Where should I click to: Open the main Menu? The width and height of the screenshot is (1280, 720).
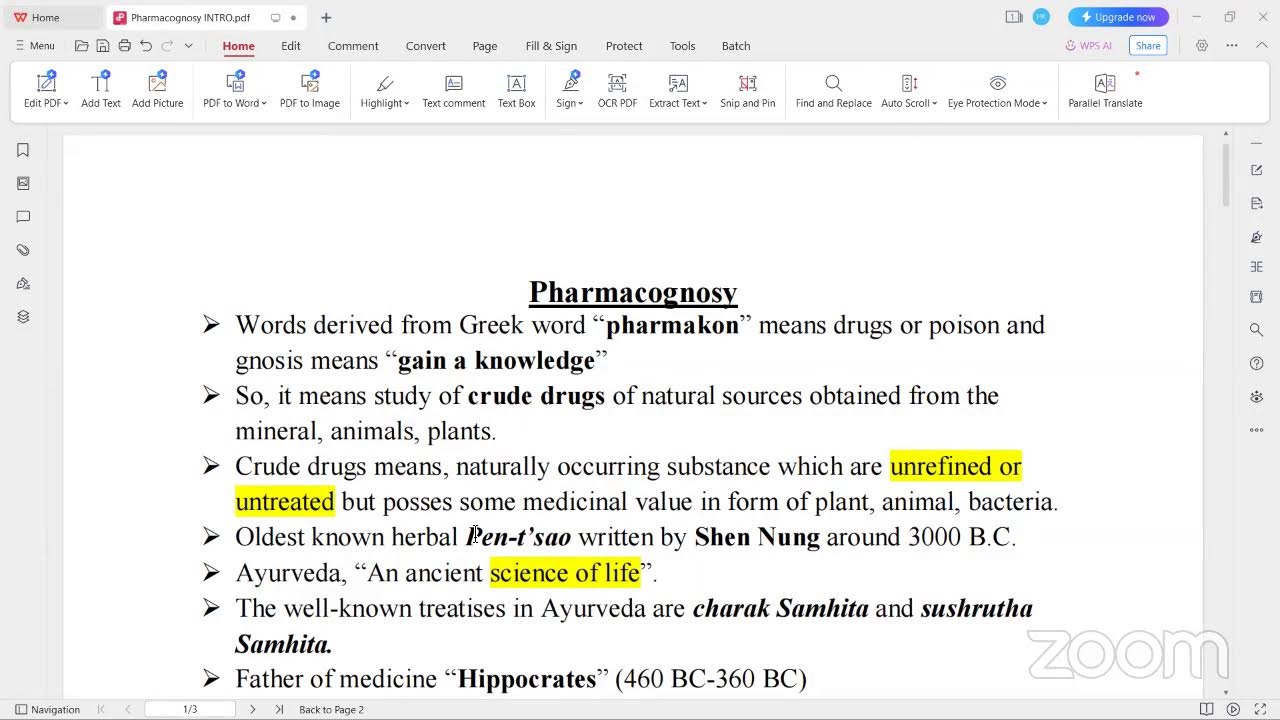tap(35, 46)
